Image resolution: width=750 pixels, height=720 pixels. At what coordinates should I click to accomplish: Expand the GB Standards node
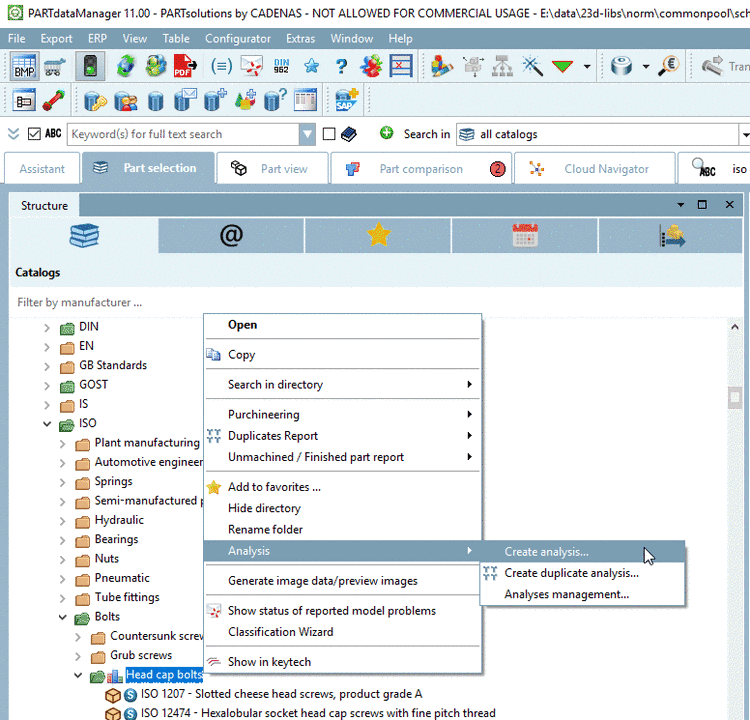click(46, 366)
